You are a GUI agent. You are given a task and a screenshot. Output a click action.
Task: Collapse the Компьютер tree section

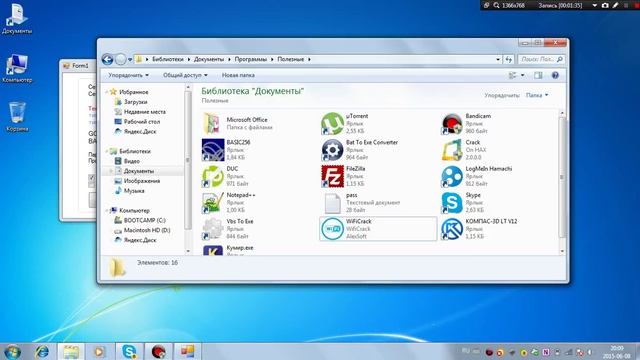click(x=107, y=211)
